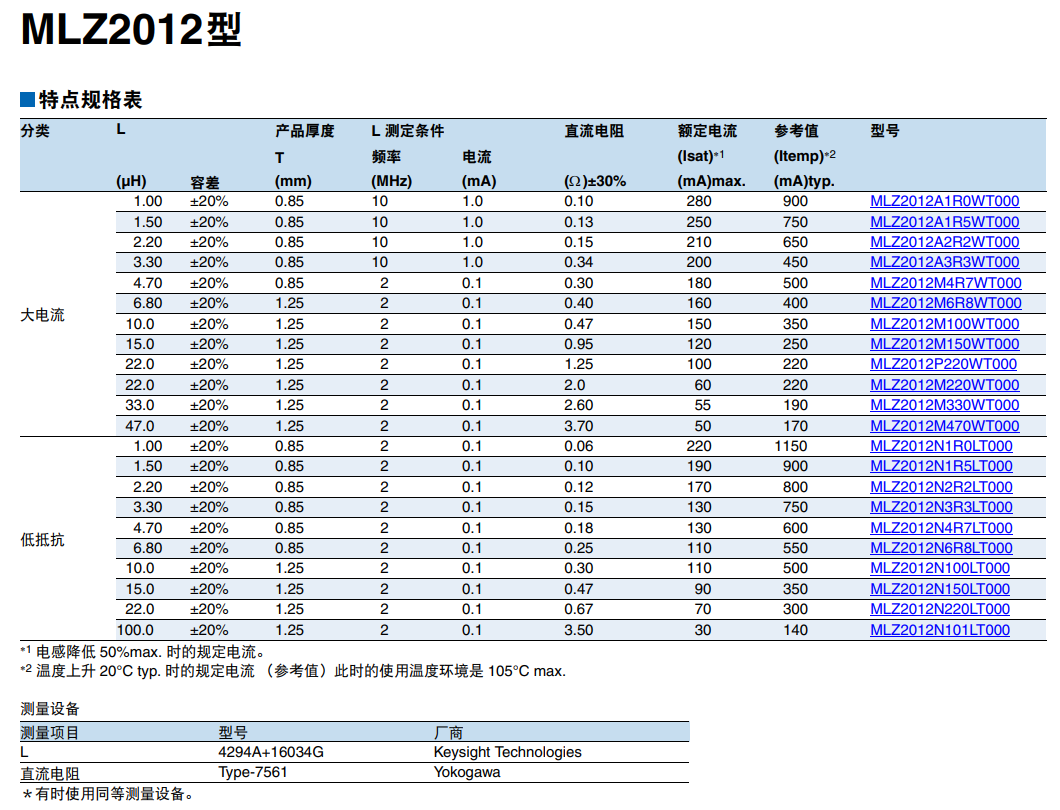
Task: Click the Keysight Technologies cell
Action: (x=508, y=753)
